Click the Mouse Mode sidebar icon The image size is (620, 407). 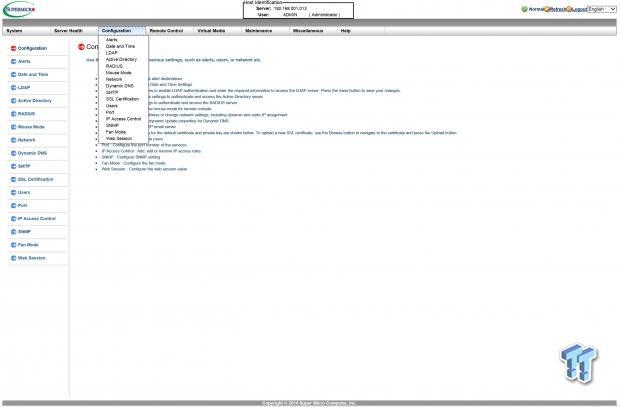point(13,127)
